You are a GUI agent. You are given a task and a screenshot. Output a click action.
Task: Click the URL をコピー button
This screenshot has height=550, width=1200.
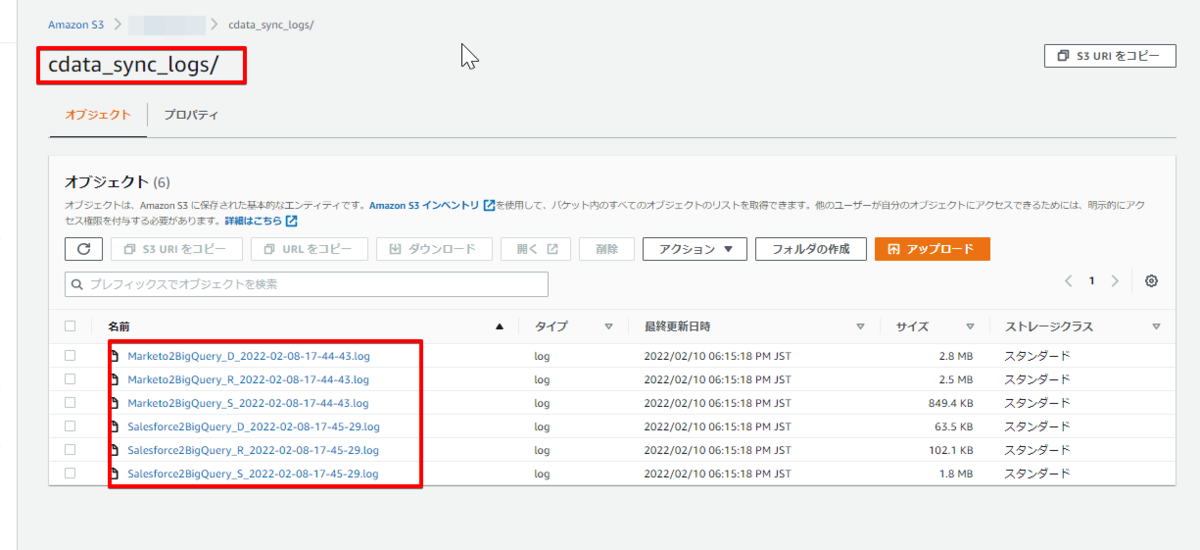(309, 249)
